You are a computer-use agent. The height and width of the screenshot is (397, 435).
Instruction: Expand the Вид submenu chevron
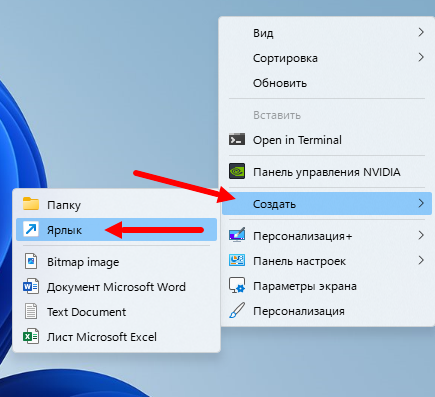[x=421, y=32]
